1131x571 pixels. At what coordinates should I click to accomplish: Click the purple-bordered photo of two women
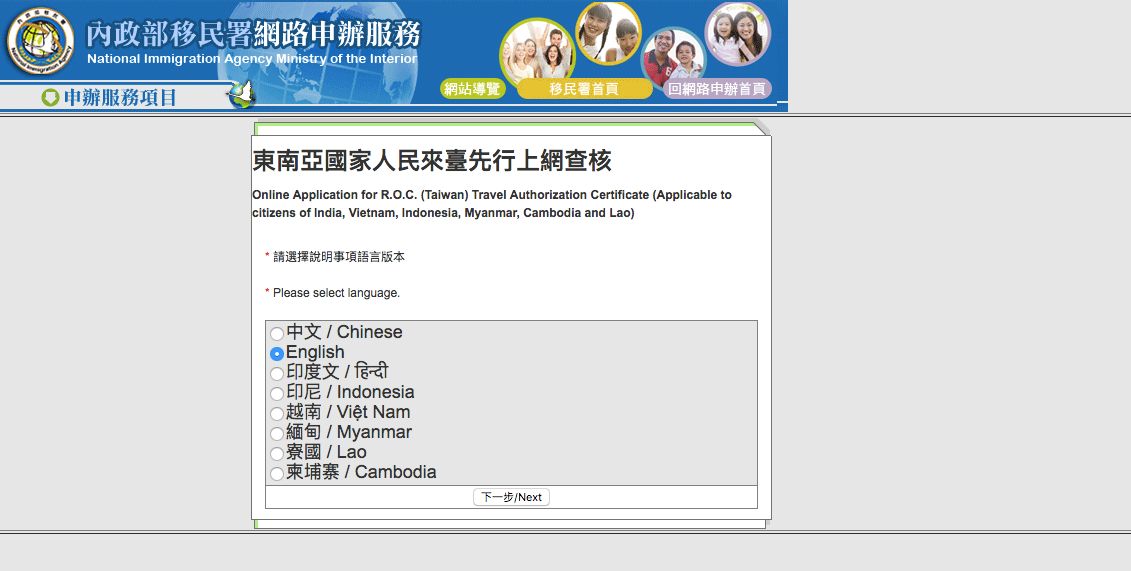click(738, 33)
